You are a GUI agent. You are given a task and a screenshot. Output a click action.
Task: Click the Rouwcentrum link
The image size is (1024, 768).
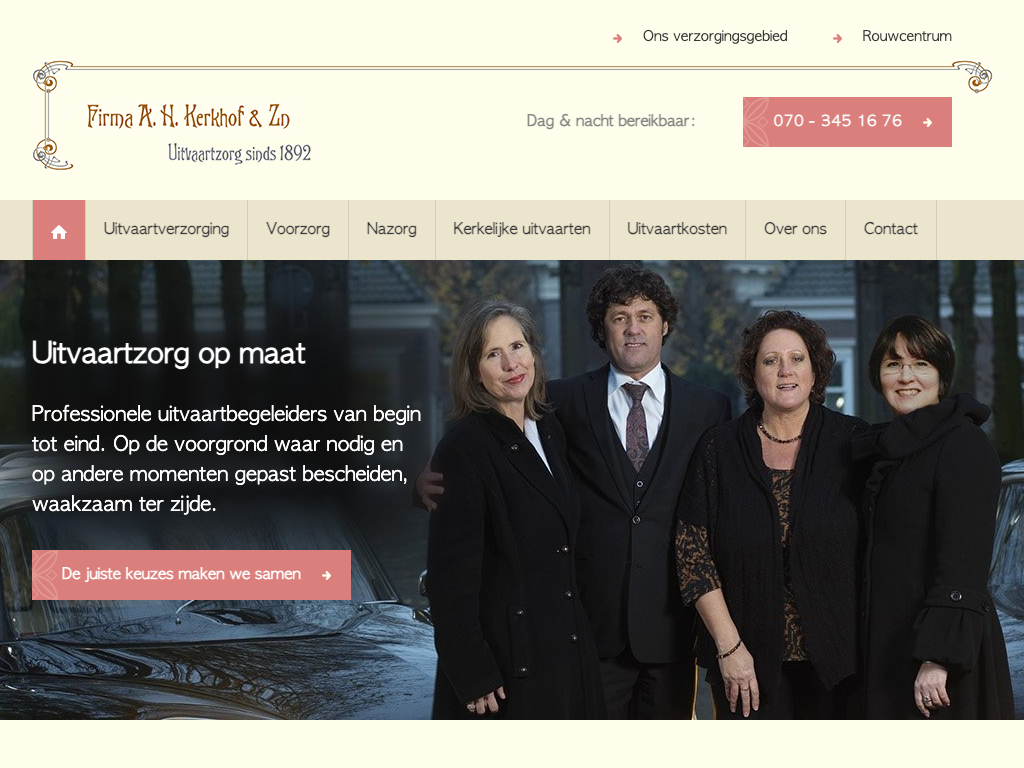(x=906, y=37)
